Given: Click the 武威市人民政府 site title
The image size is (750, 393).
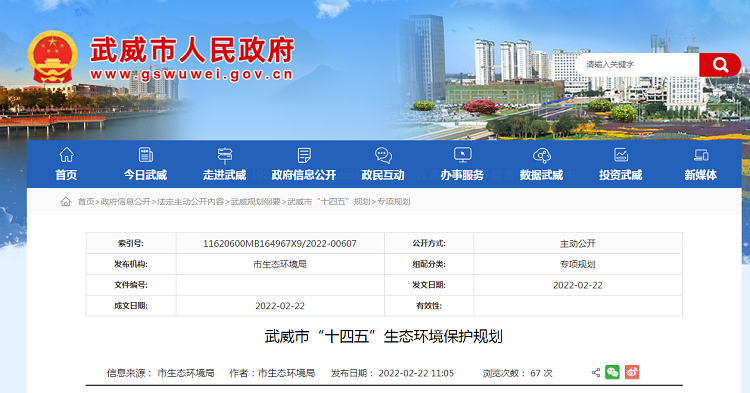Looking at the screenshot, I should [x=192, y=50].
